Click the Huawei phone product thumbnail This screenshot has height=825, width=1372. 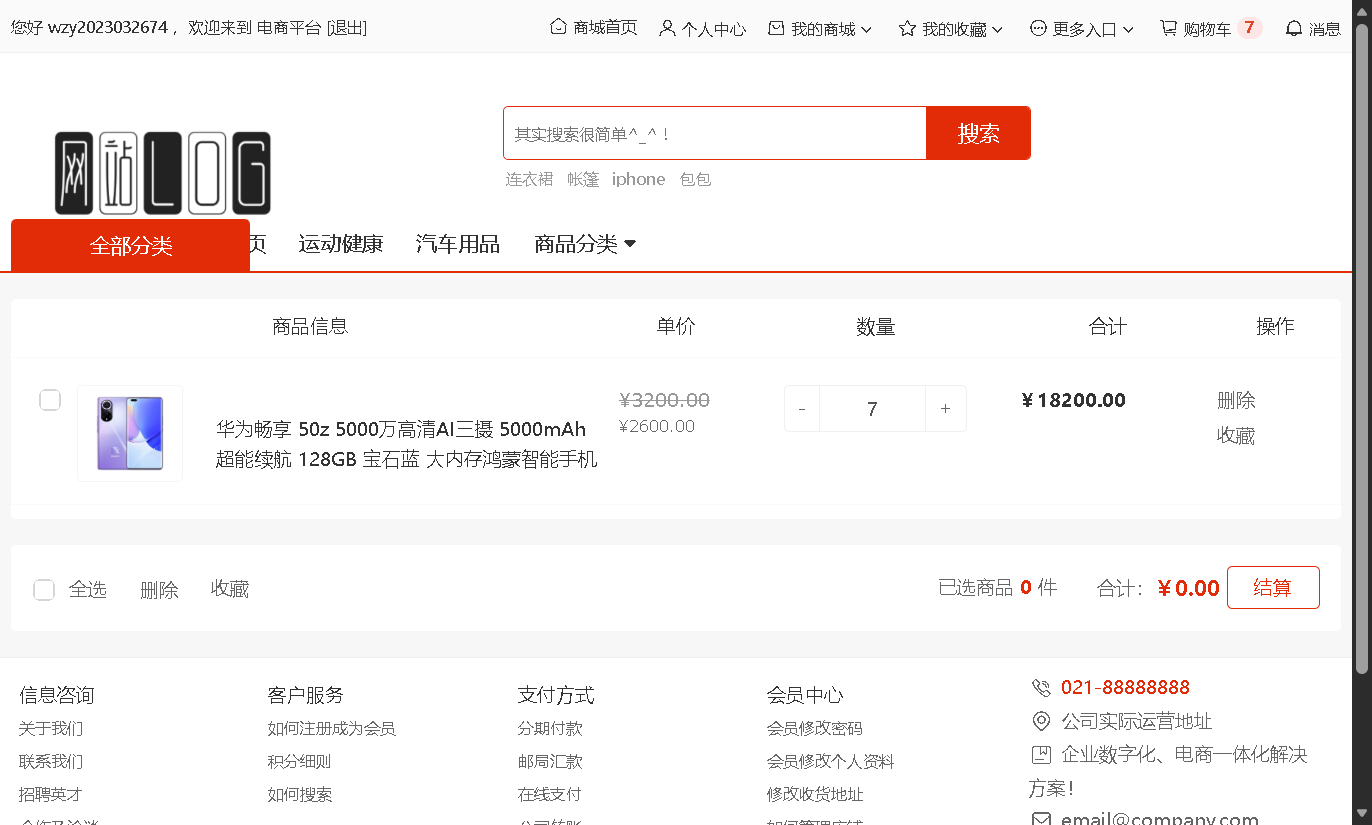coord(130,433)
